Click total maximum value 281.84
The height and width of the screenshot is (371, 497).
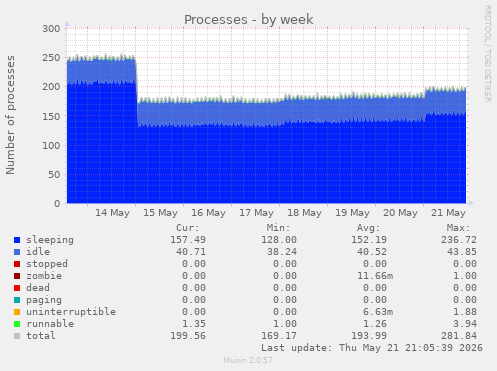(459, 336)
